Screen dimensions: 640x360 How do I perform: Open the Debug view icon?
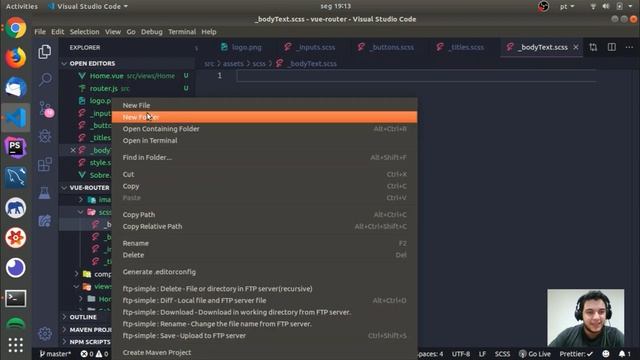[45, 136]
